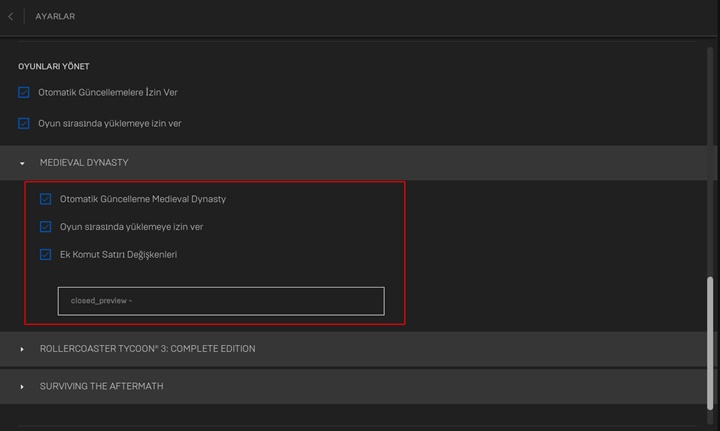Toggle Medieval Dynasty's Oyun sırasında yüklemeye checkbox
Screen dimensions: 720x431
click(x=45, y=227)
